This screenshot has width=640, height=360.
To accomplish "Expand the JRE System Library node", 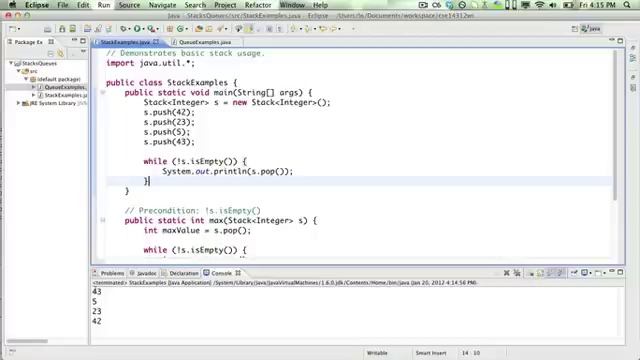I will [x=18, y=103].
